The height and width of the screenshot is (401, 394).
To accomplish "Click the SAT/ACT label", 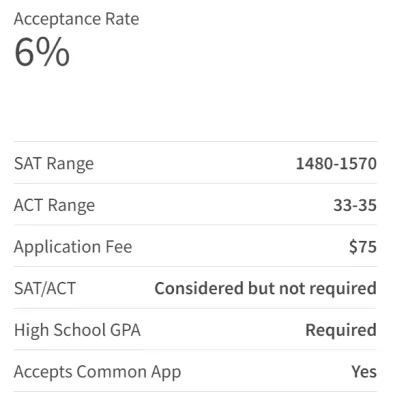I will pos(45,288).
